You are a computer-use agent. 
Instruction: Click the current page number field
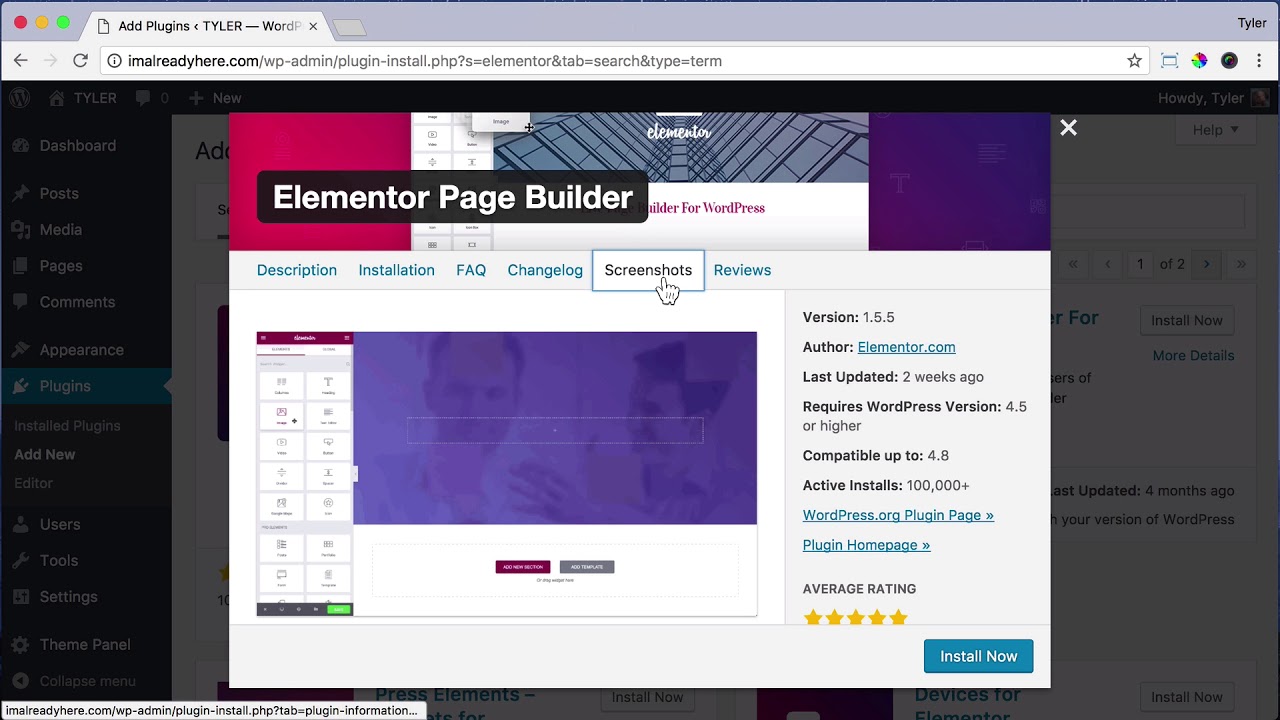click(x=1139, y=264)
